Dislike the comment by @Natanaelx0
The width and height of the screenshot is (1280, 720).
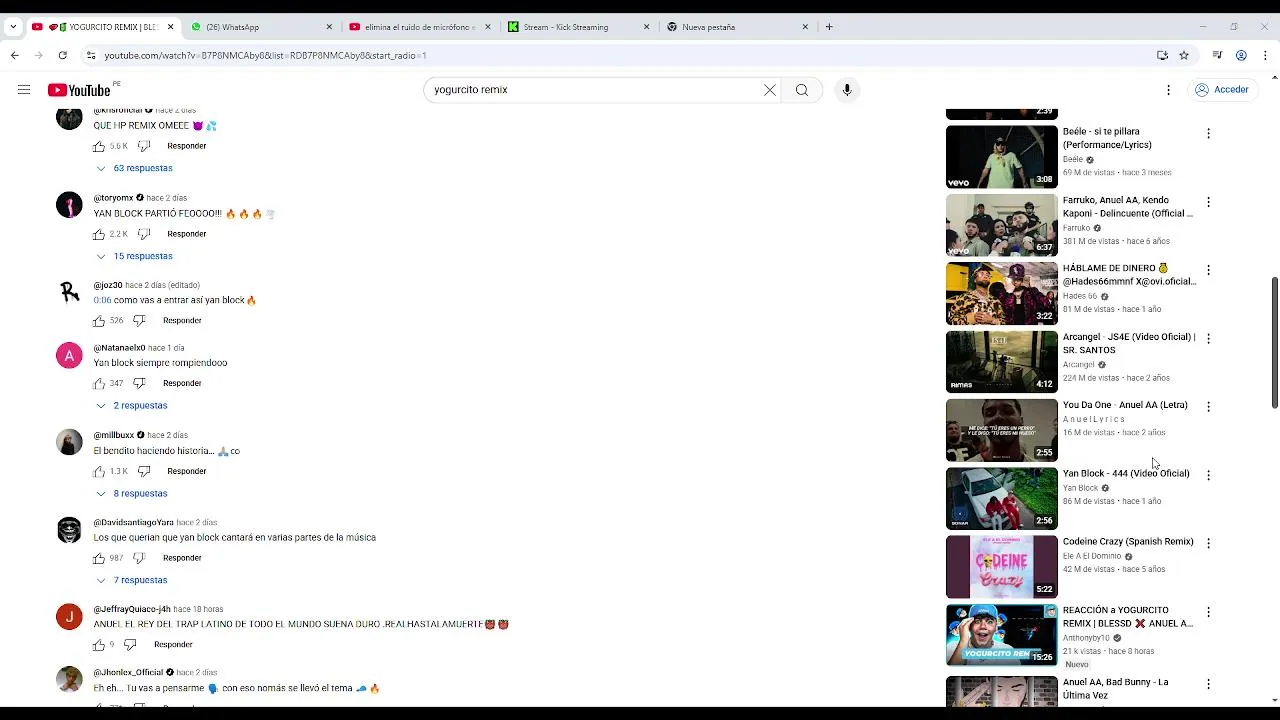pyautogui.click(x=139, y=384)
